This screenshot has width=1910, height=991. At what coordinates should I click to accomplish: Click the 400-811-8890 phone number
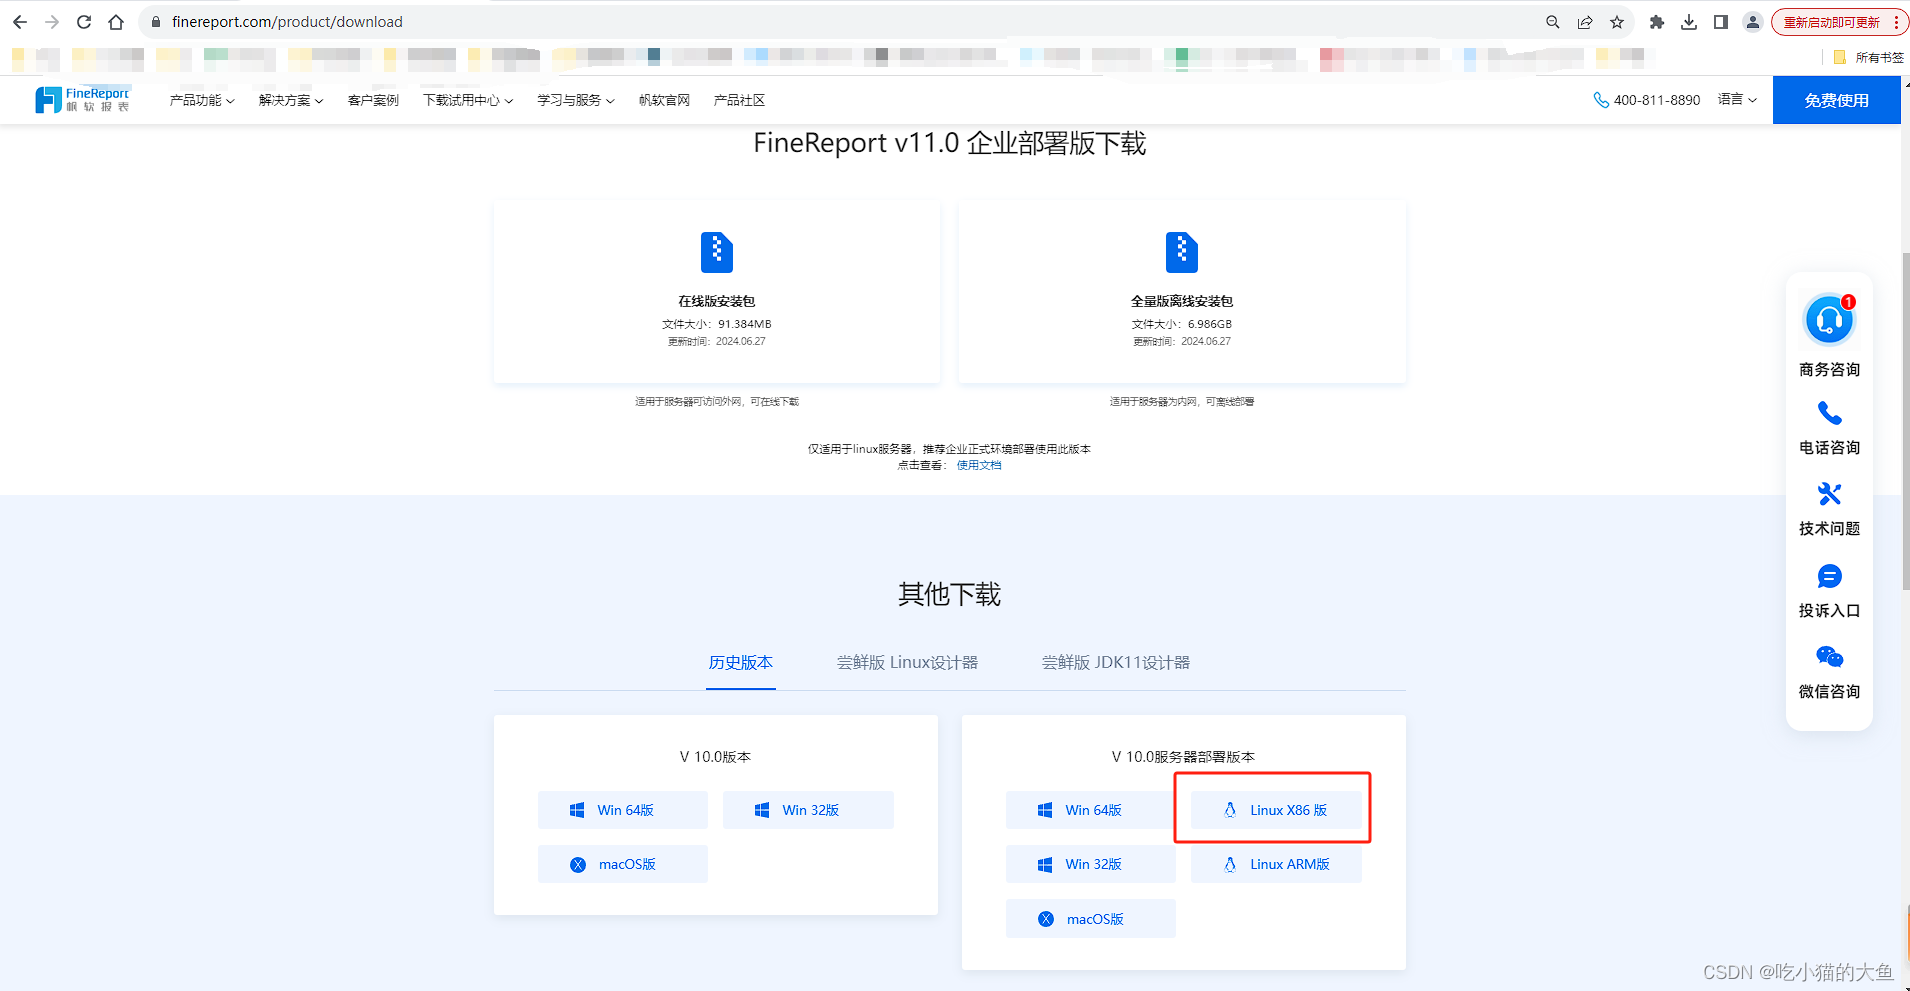click(x=1657, y=100)
